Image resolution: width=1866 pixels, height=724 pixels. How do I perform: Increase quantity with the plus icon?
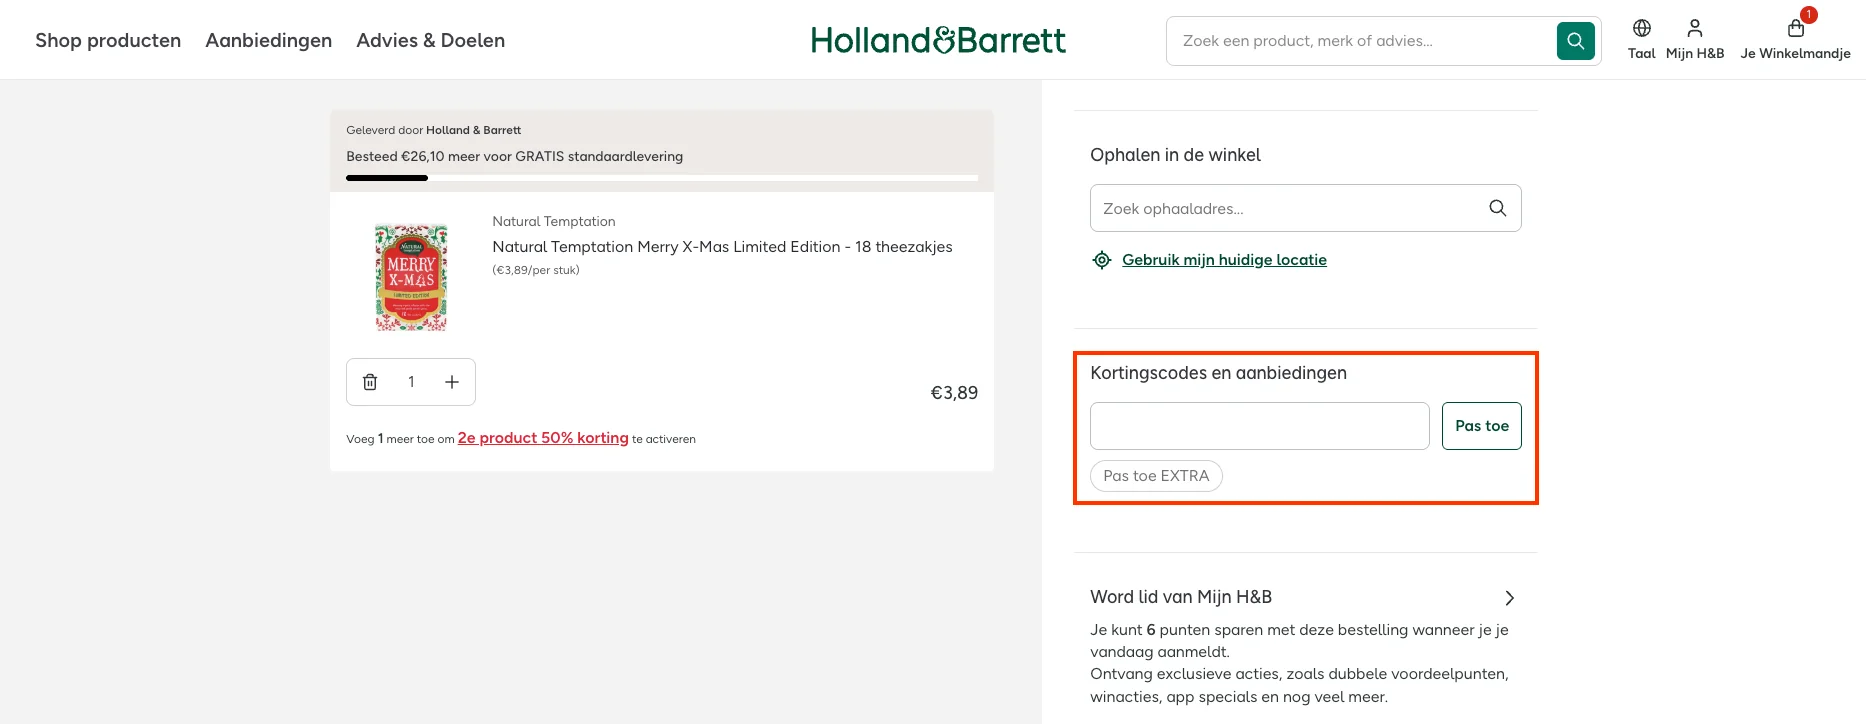click(x=451, y=381)
